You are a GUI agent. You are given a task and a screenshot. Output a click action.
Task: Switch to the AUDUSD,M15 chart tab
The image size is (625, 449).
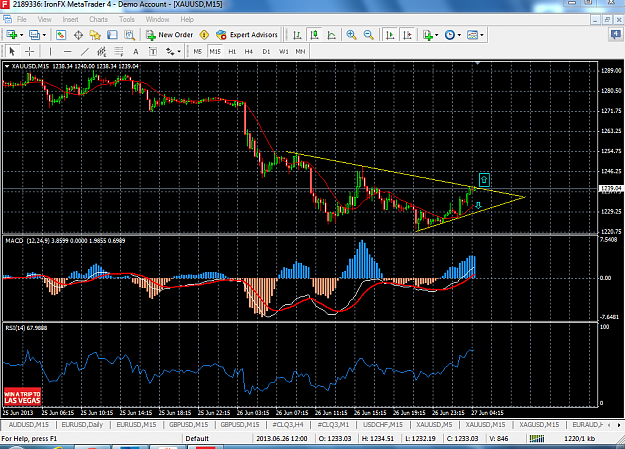(x=28, y=425)
